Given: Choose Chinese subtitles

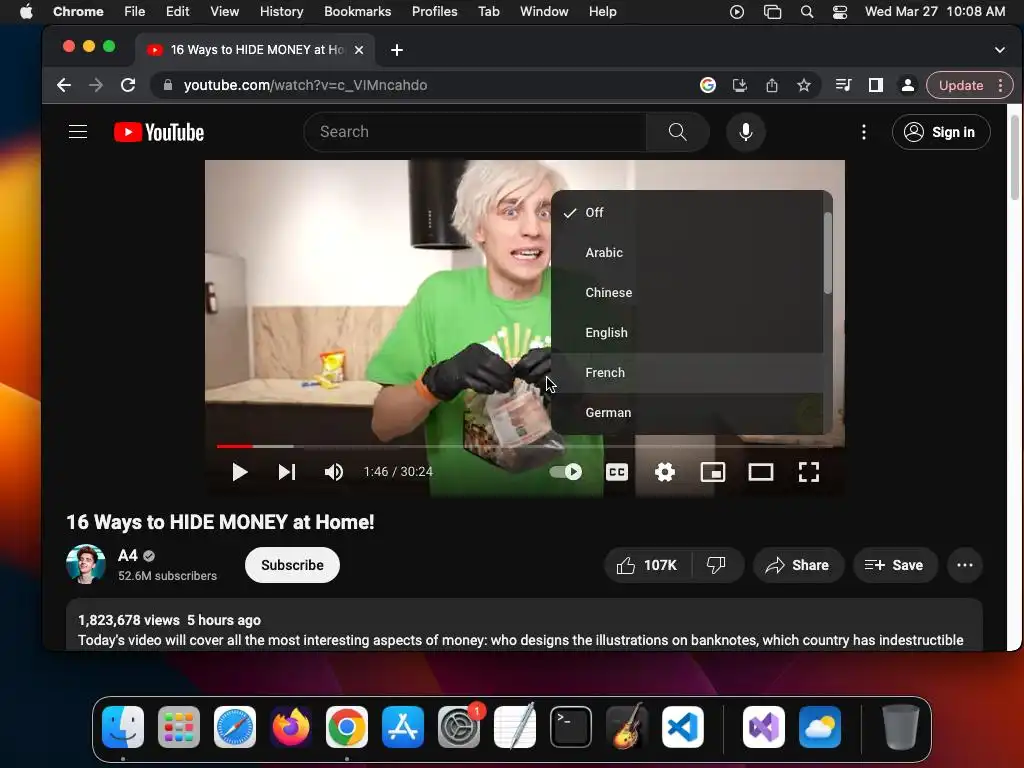Looking at the screenshot, I should click(x=687, y=293).
